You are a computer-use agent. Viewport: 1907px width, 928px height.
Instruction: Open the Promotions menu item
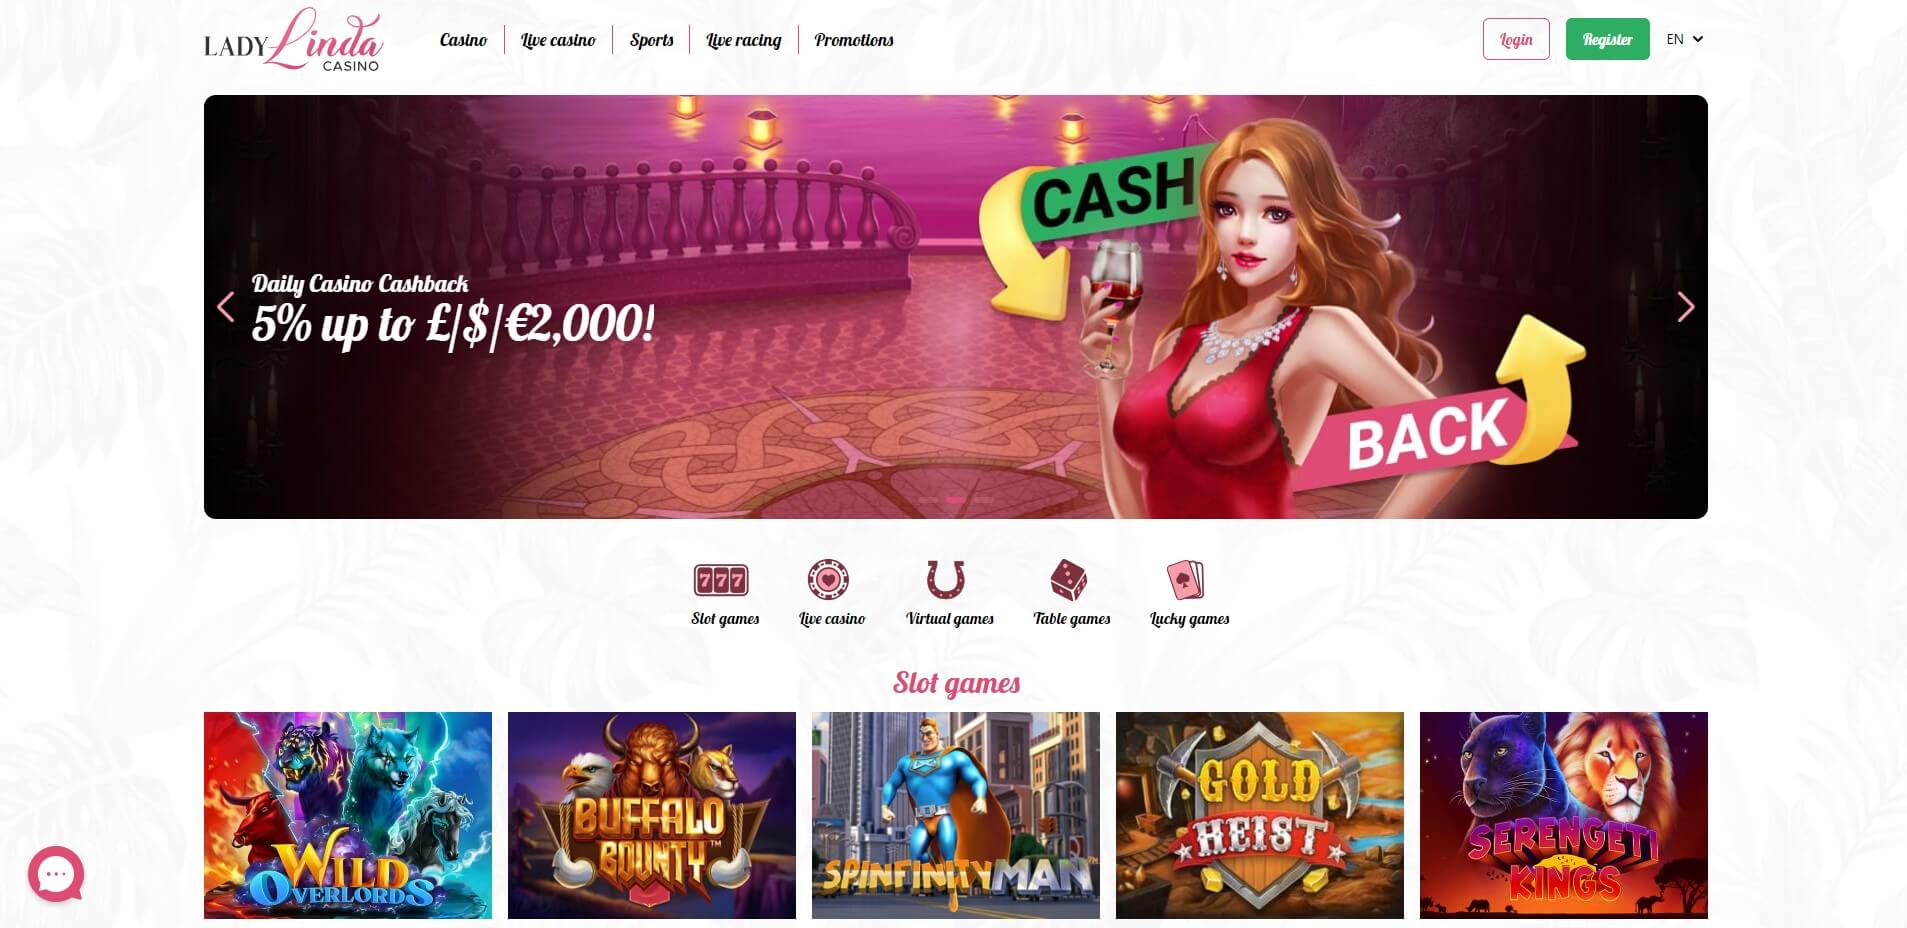point(854,40)
